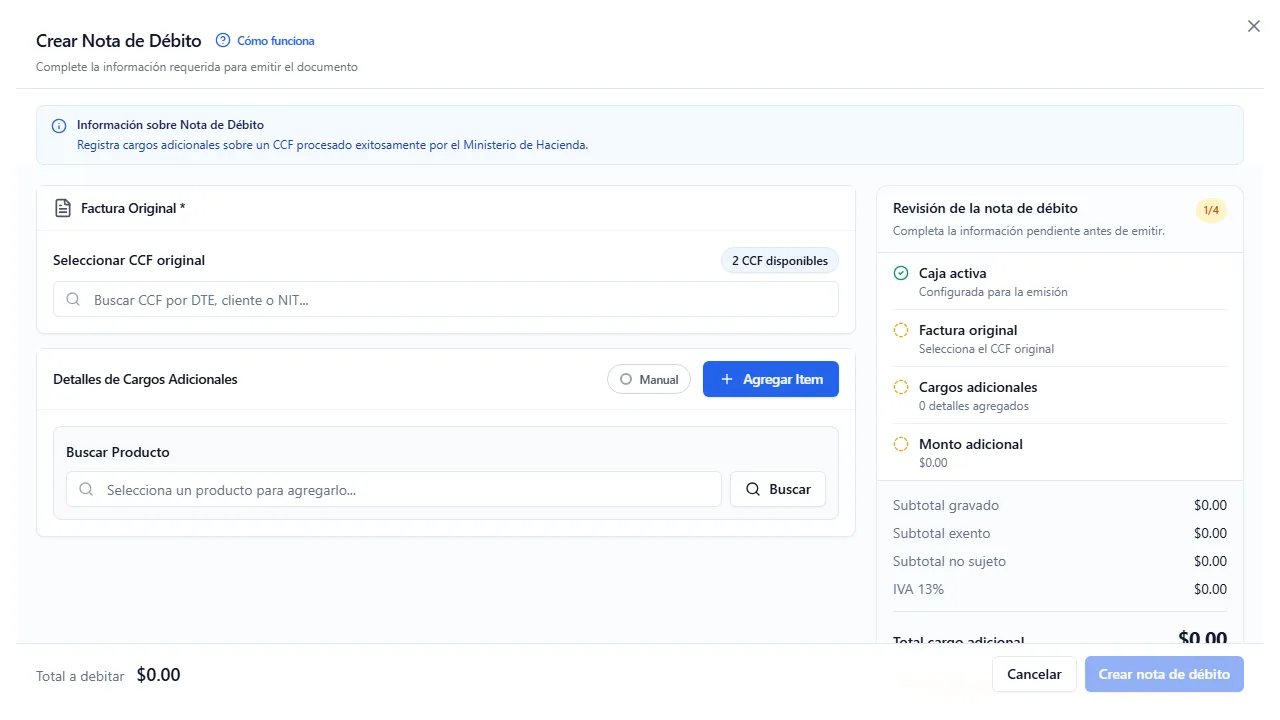Click the help circle icon beside Cómo funciona
Screen dimensions: 1280x720
(223, 41)
